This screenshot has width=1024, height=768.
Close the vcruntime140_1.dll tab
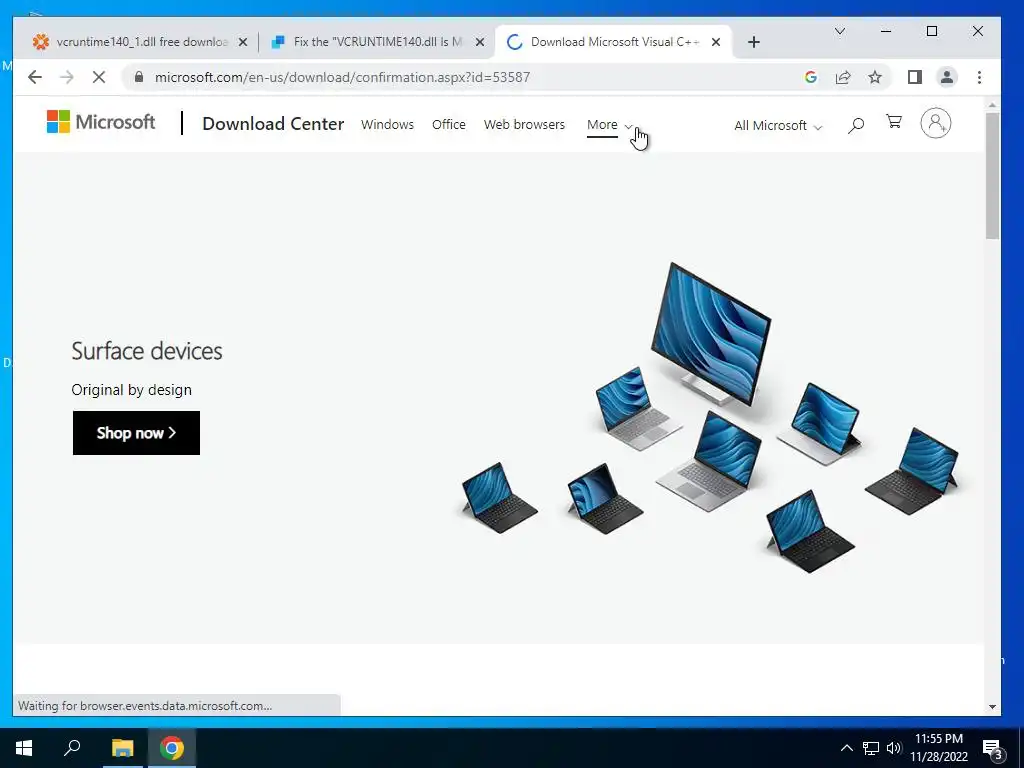pyautogui.click(x=243, y=42)
